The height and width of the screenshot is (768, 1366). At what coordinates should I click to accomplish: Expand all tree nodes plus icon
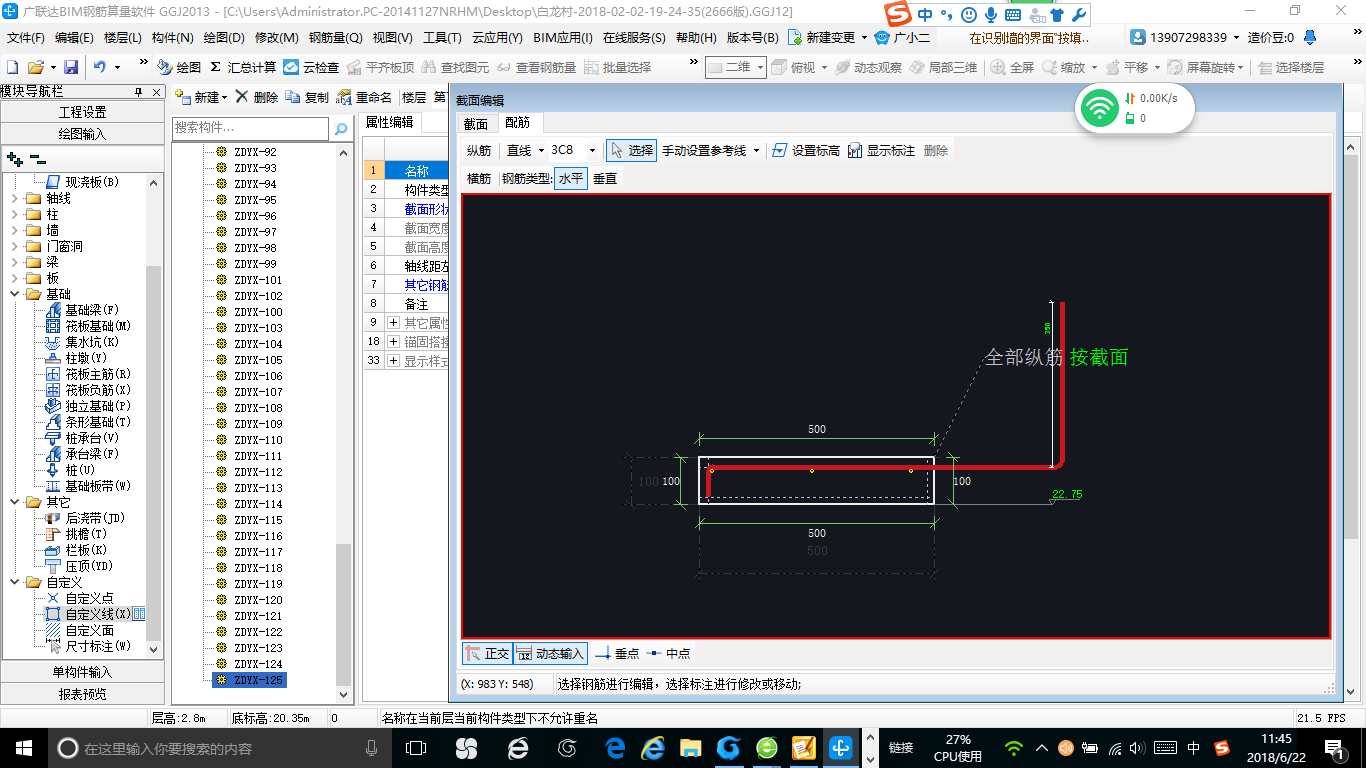coord(14,158)
